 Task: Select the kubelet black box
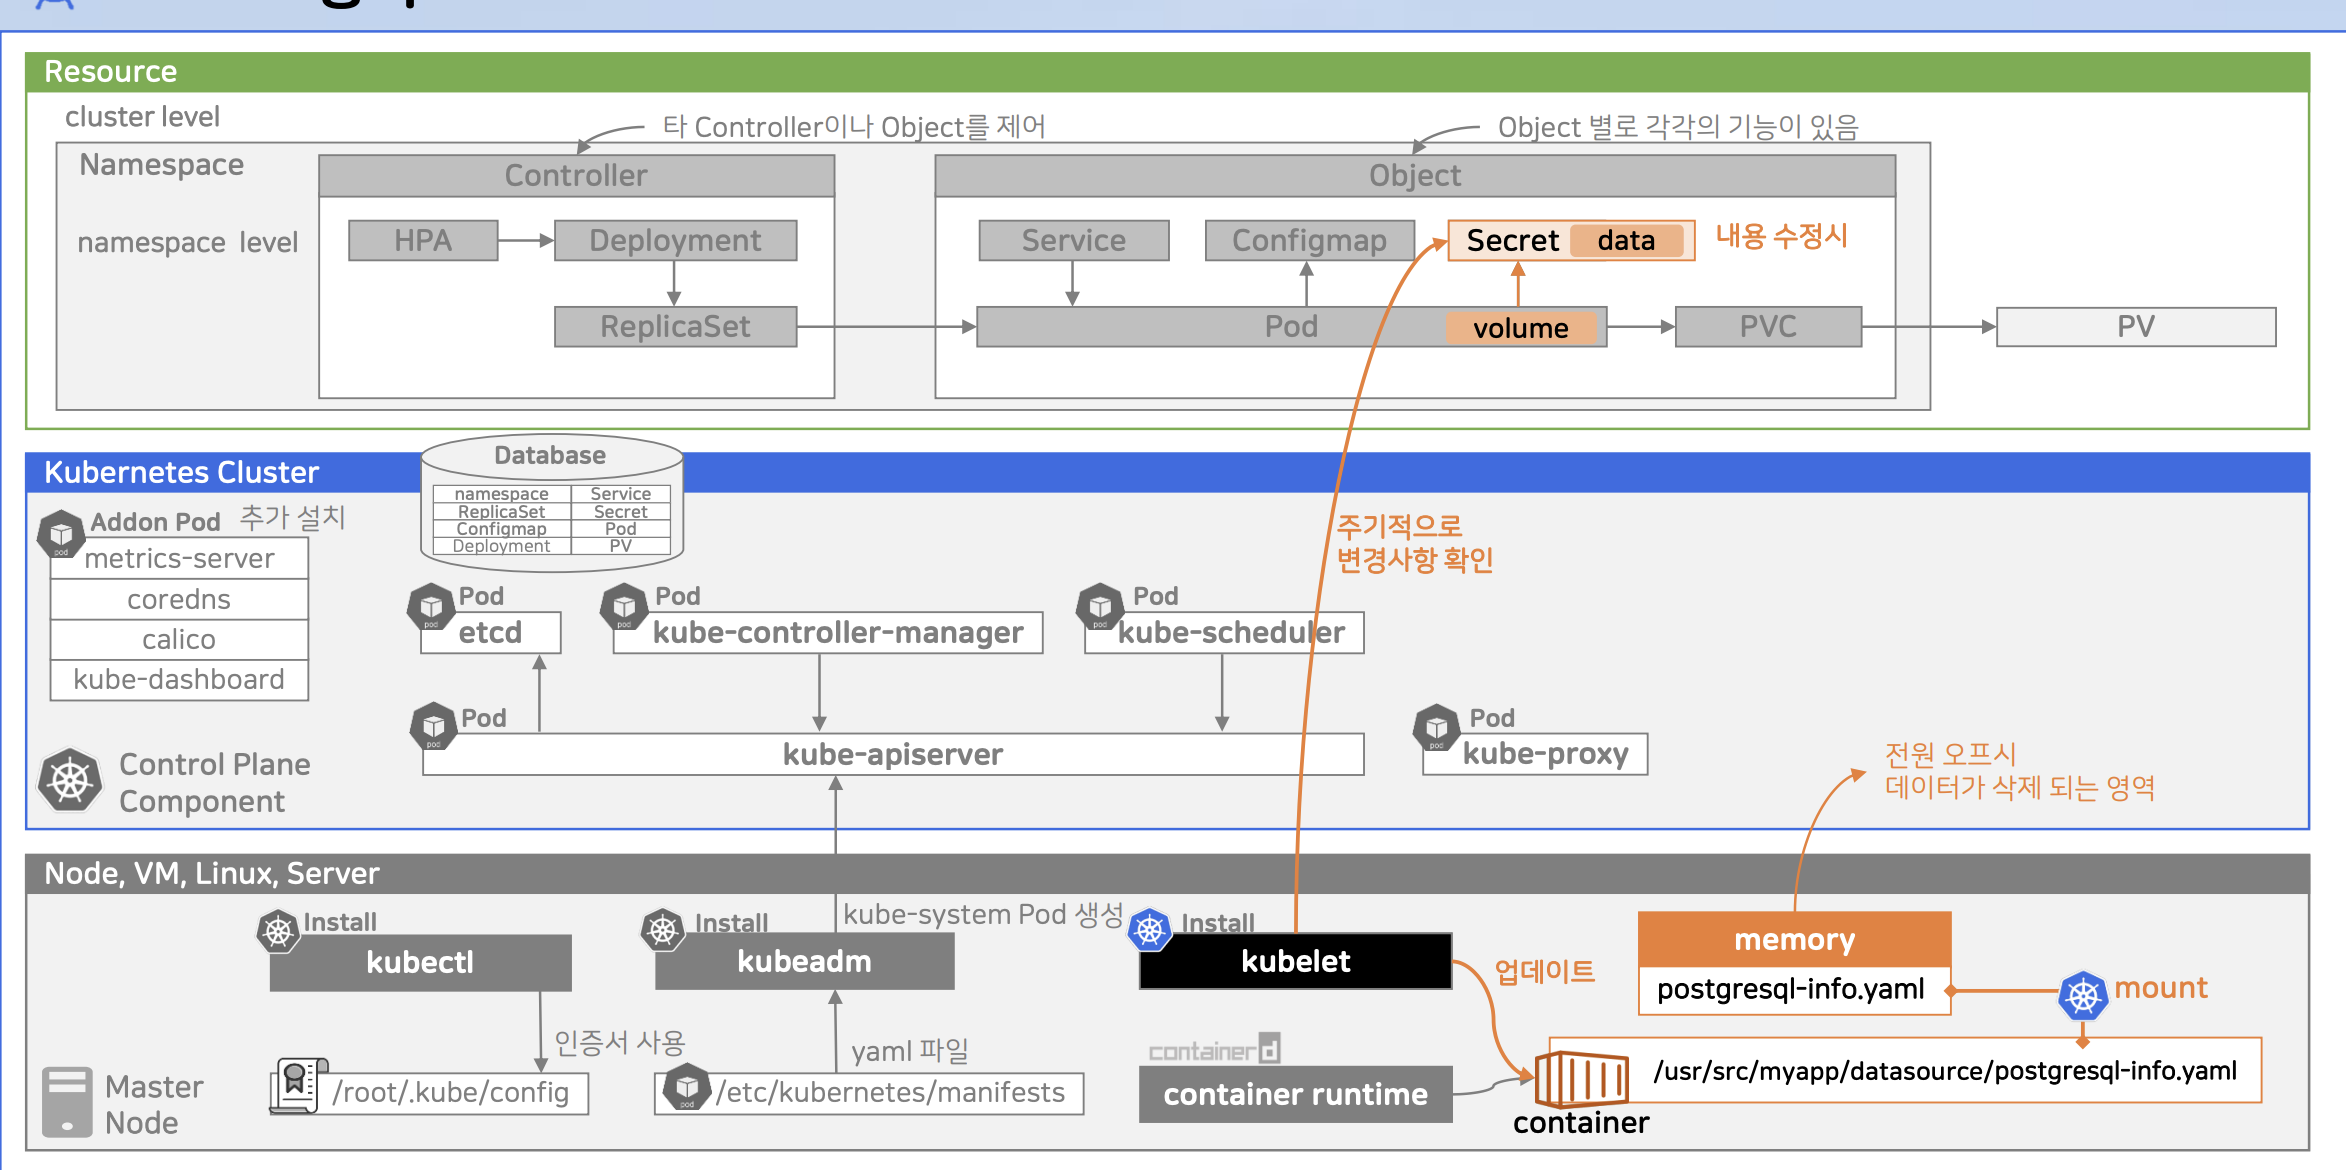1295,962
